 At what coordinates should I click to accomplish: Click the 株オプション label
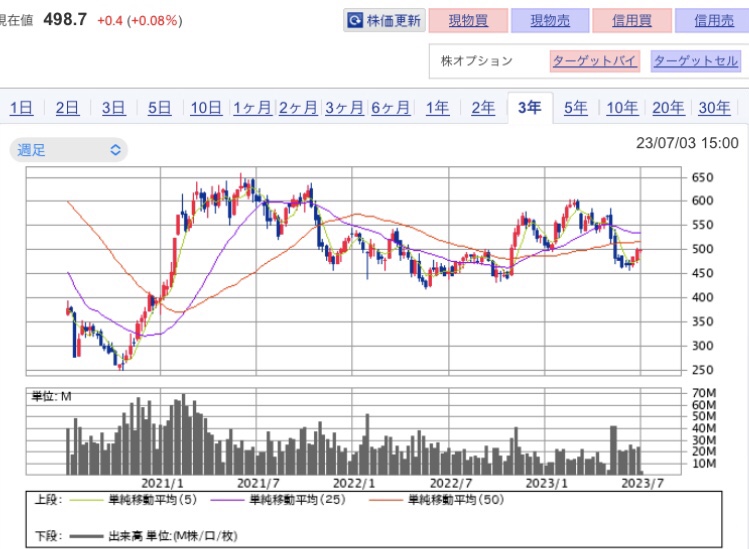coord(476,61)
